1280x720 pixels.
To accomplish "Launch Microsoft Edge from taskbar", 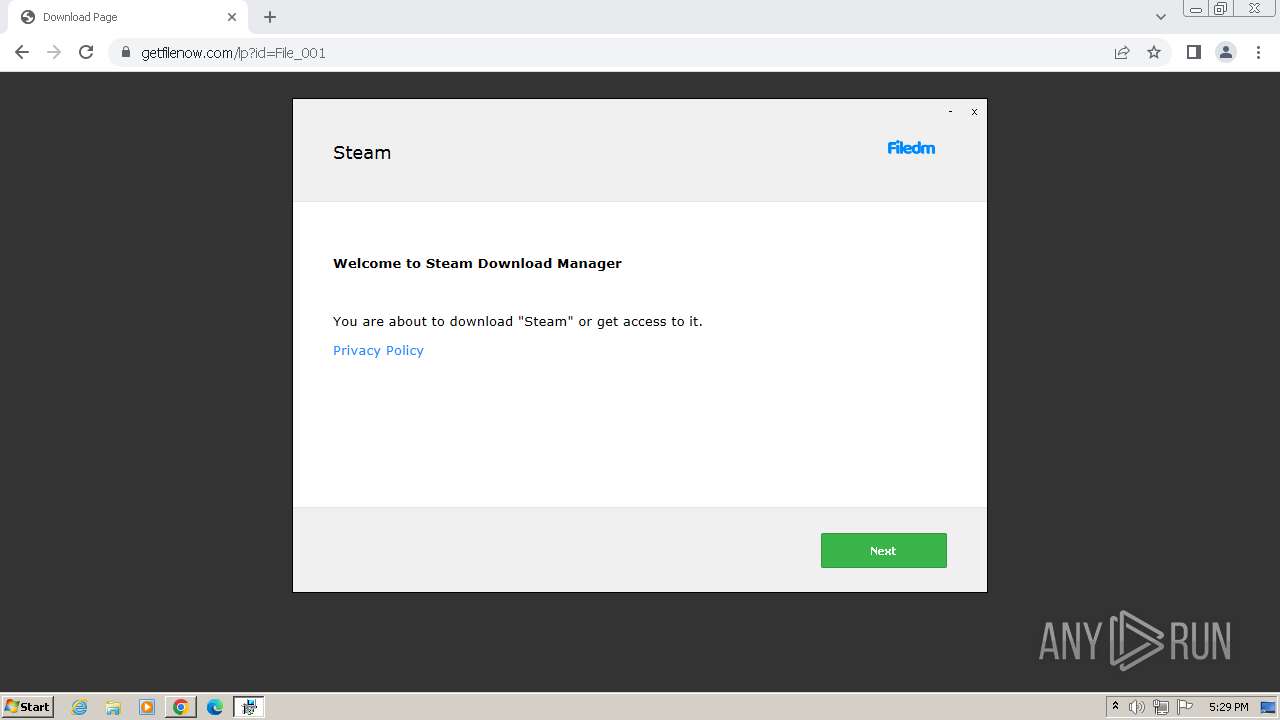I will (214, 707).
